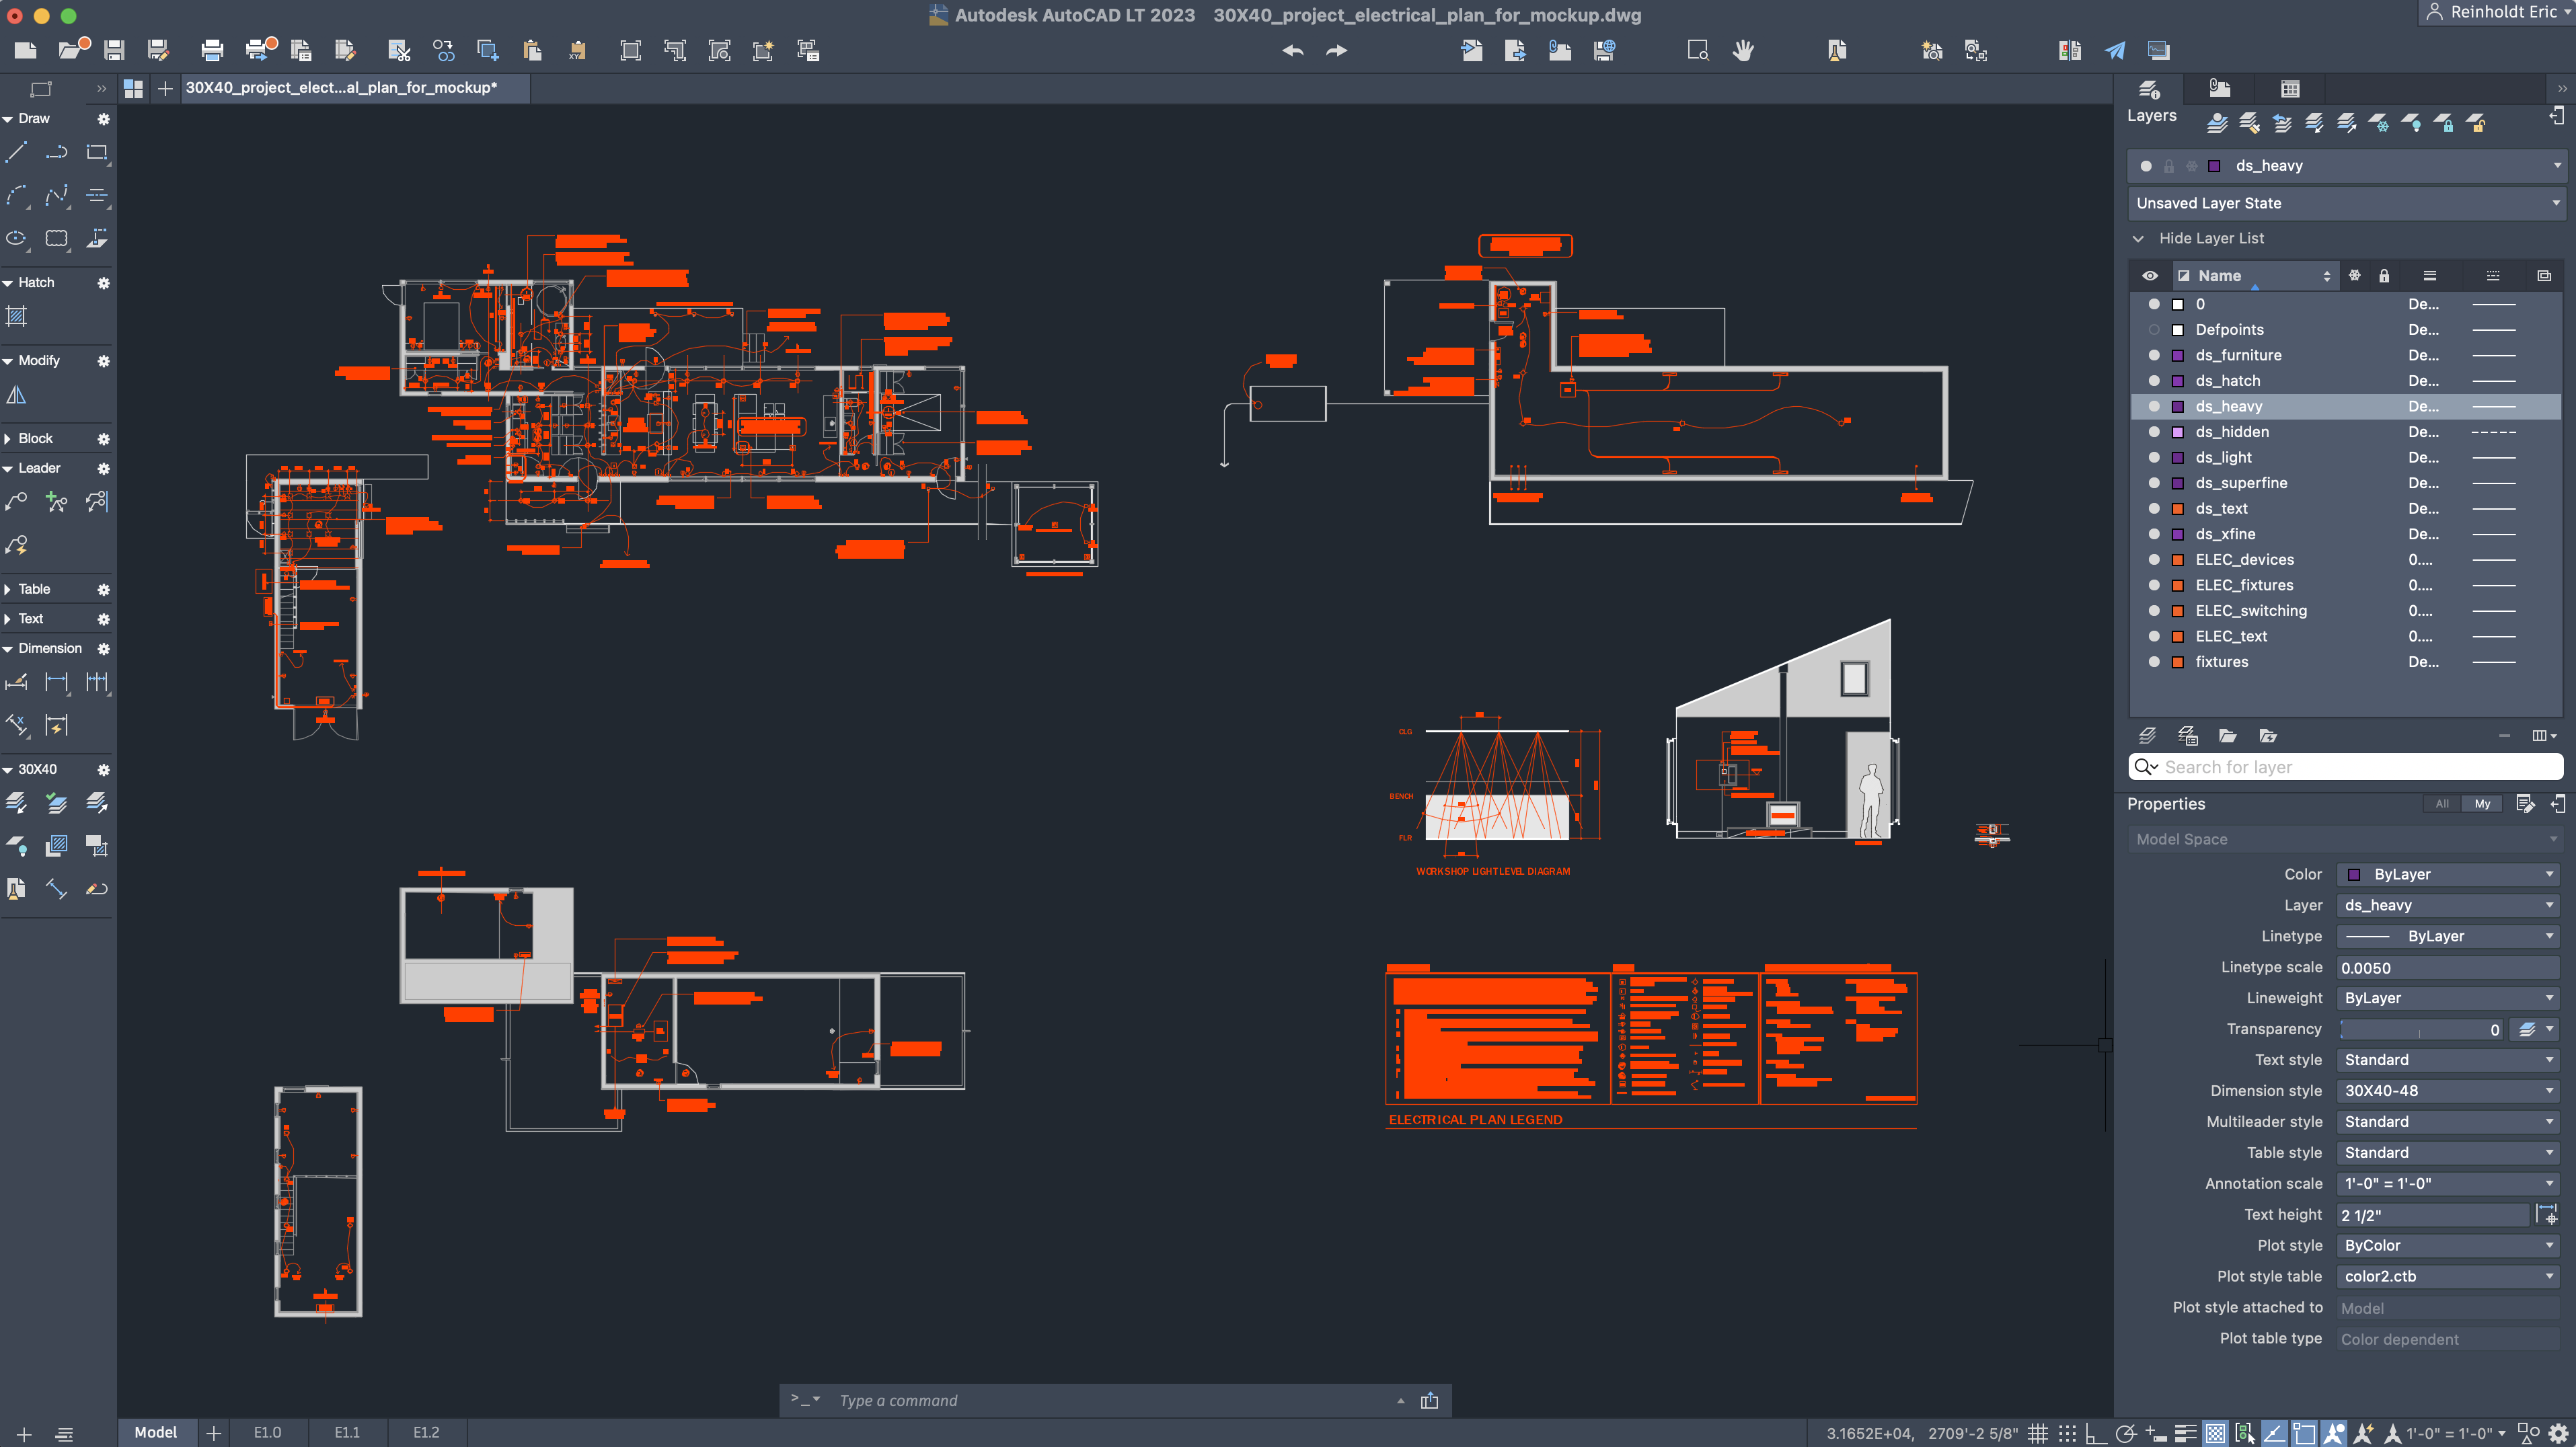Switch to the E1.0 layout tab

click(267, 1433)
